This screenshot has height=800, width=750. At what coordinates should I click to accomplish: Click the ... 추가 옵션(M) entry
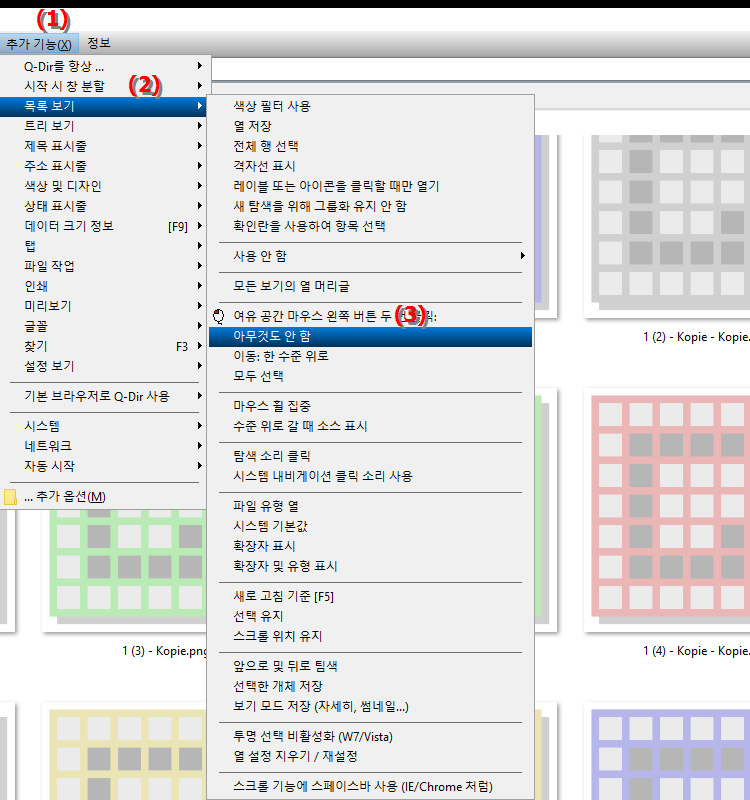(105, 496)
